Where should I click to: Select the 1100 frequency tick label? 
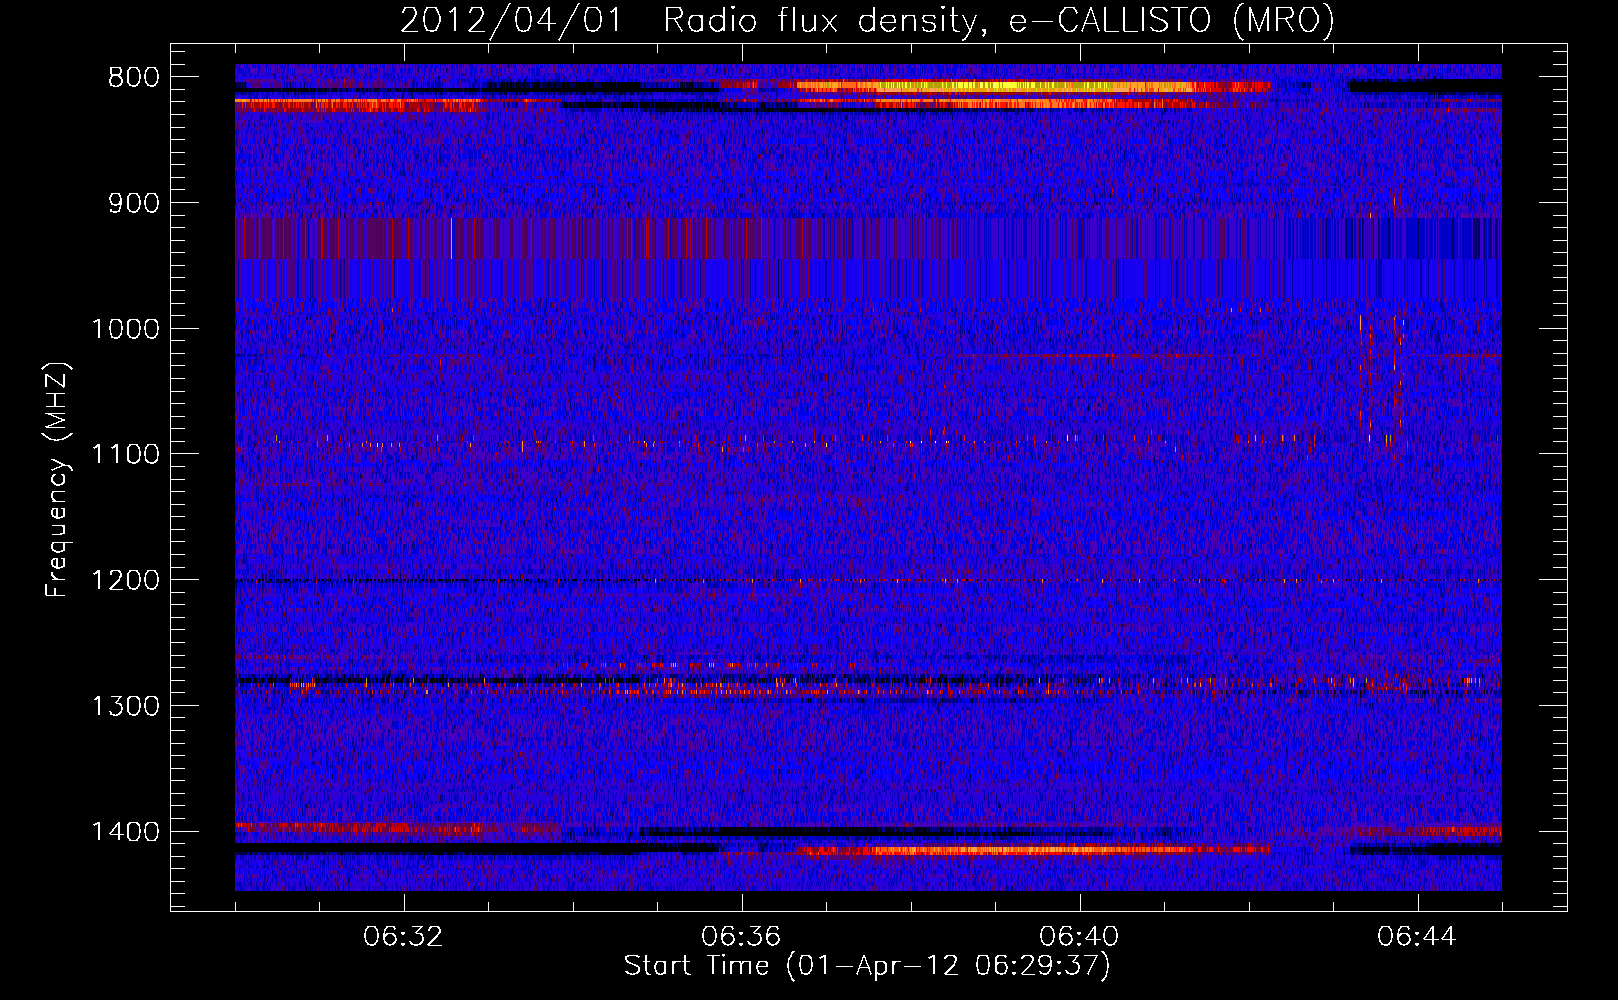(125, 455)
